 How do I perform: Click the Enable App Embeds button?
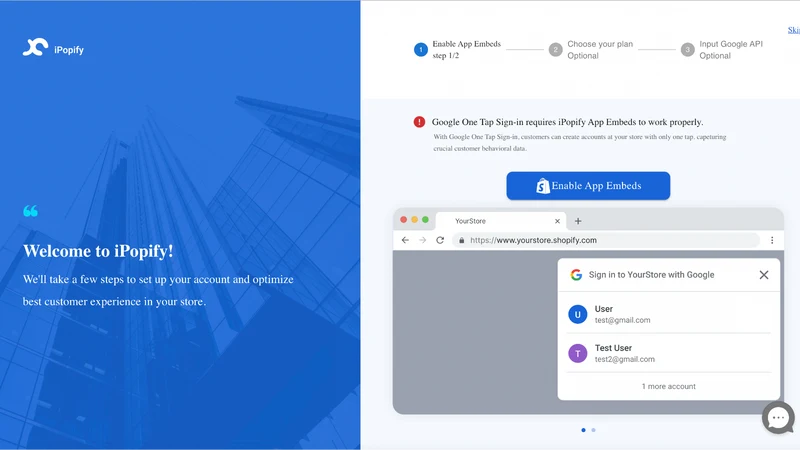coord(588,186)
